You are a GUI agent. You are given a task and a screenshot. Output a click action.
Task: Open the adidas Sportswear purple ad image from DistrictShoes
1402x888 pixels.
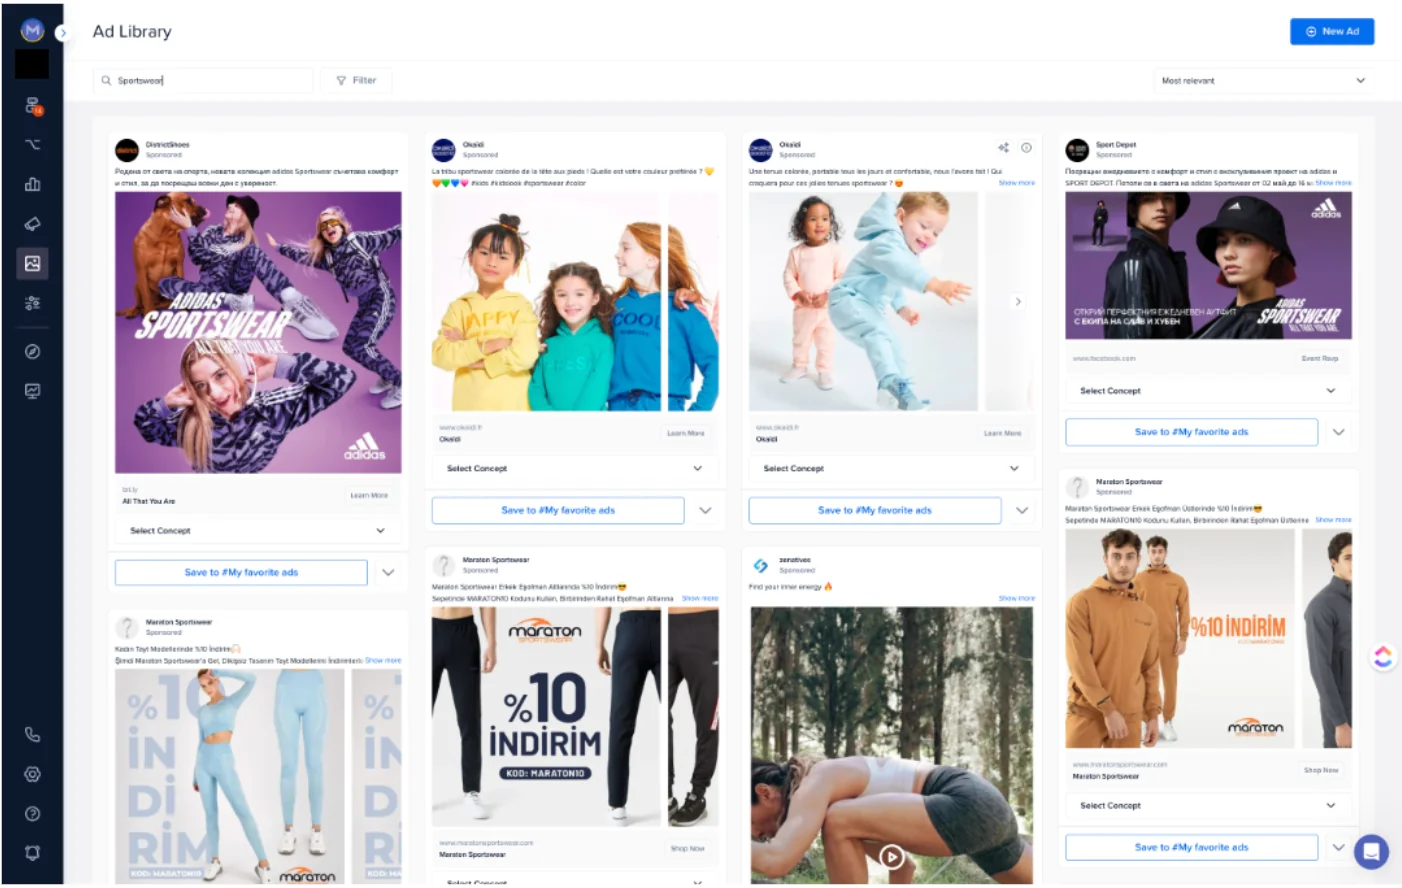tap(258, 332)
